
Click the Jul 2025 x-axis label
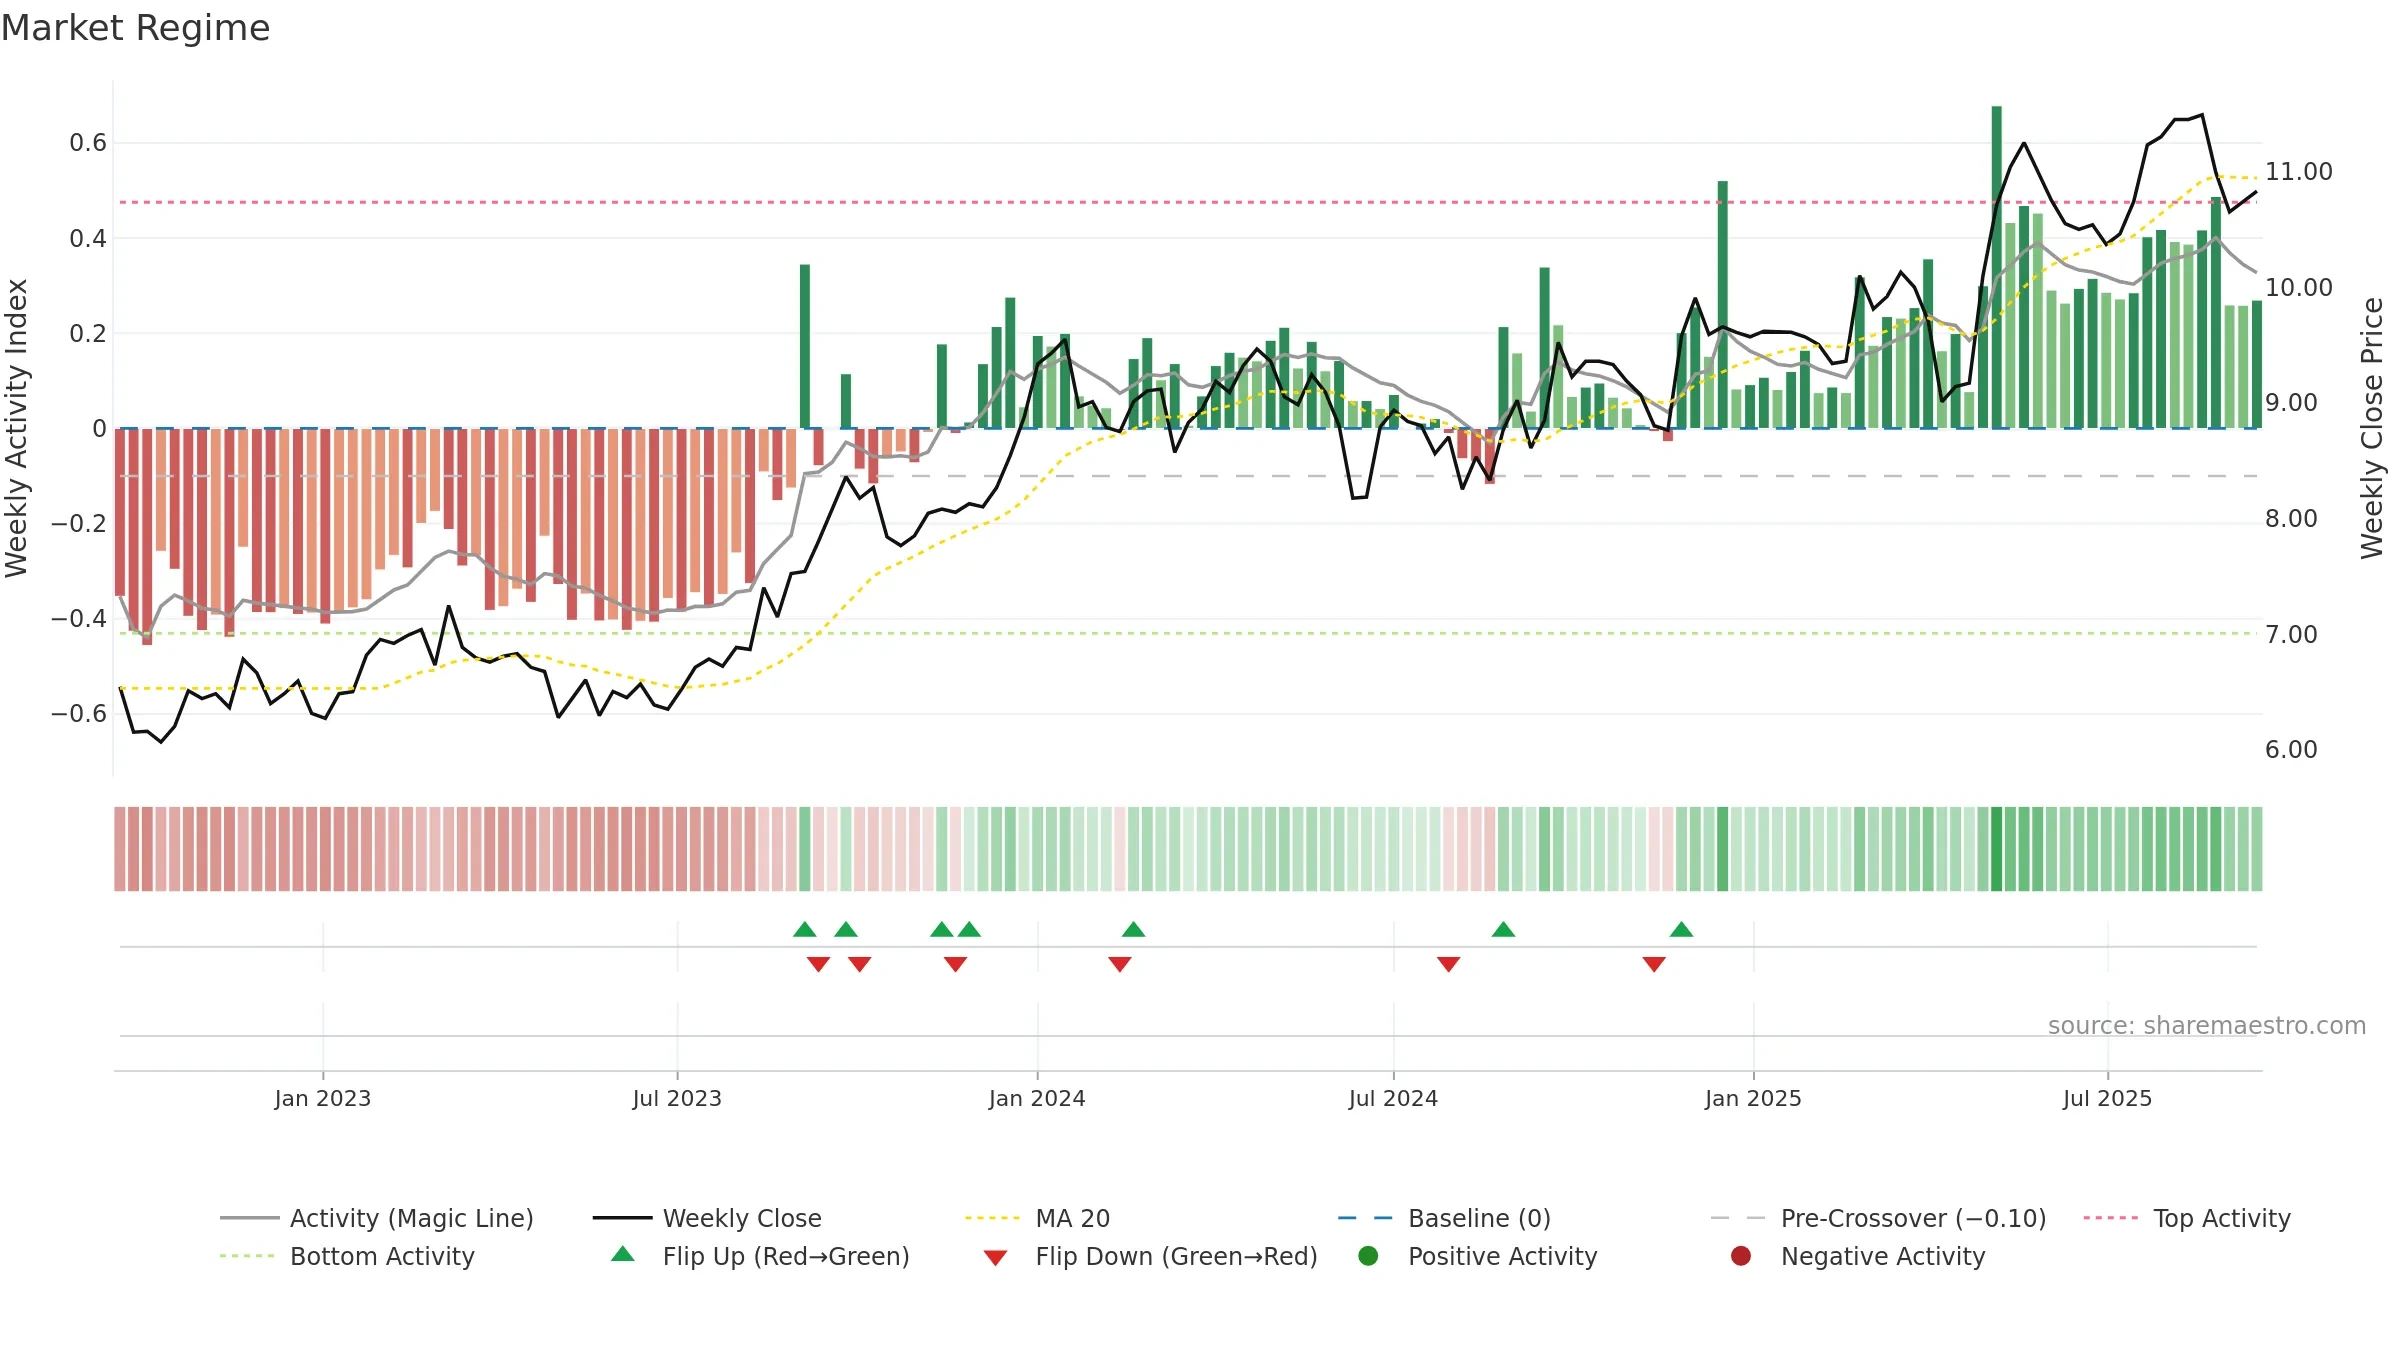pos(2107,1098)
